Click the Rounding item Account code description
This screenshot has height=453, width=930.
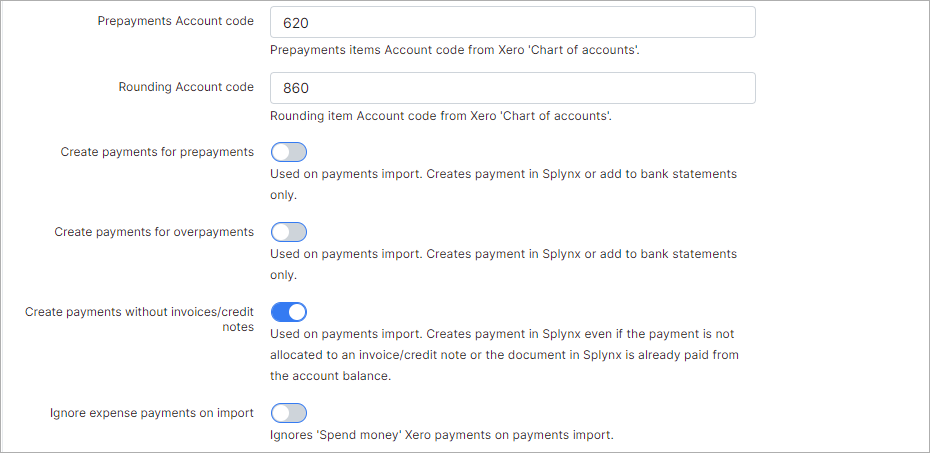coord(440,115)
